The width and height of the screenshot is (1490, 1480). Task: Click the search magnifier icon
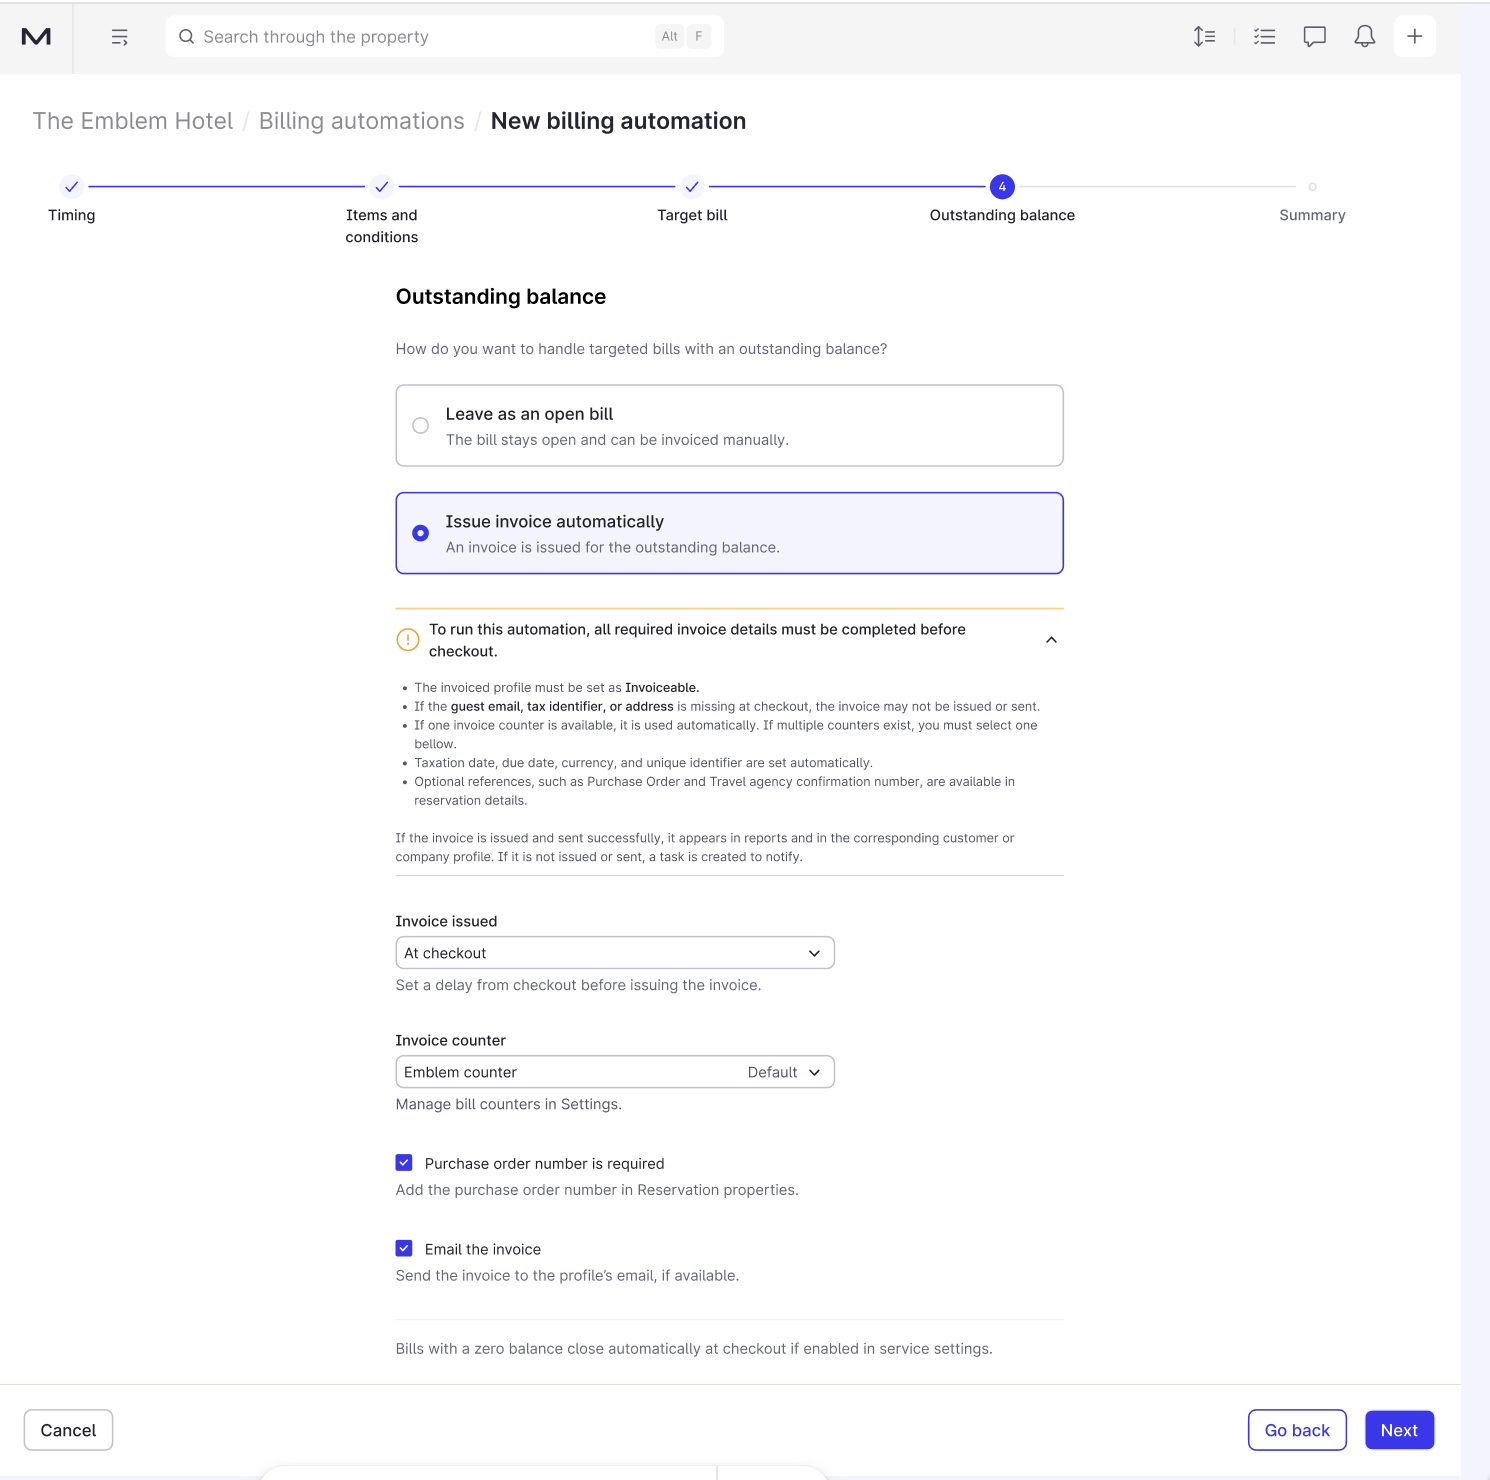click(x=186, y=37)
